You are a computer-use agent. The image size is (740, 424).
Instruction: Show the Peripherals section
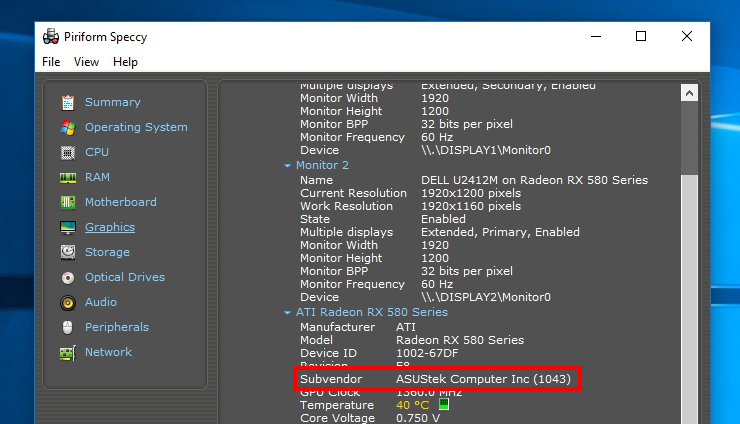[117, 327]
